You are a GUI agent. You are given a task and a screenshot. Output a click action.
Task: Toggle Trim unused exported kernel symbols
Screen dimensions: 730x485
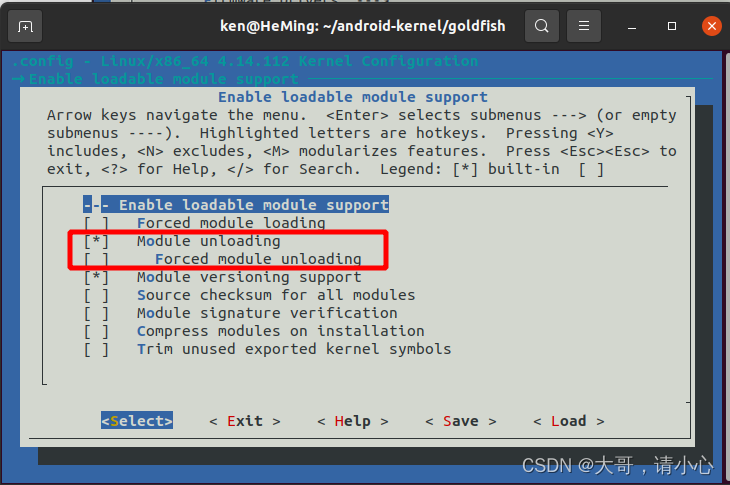96,350
